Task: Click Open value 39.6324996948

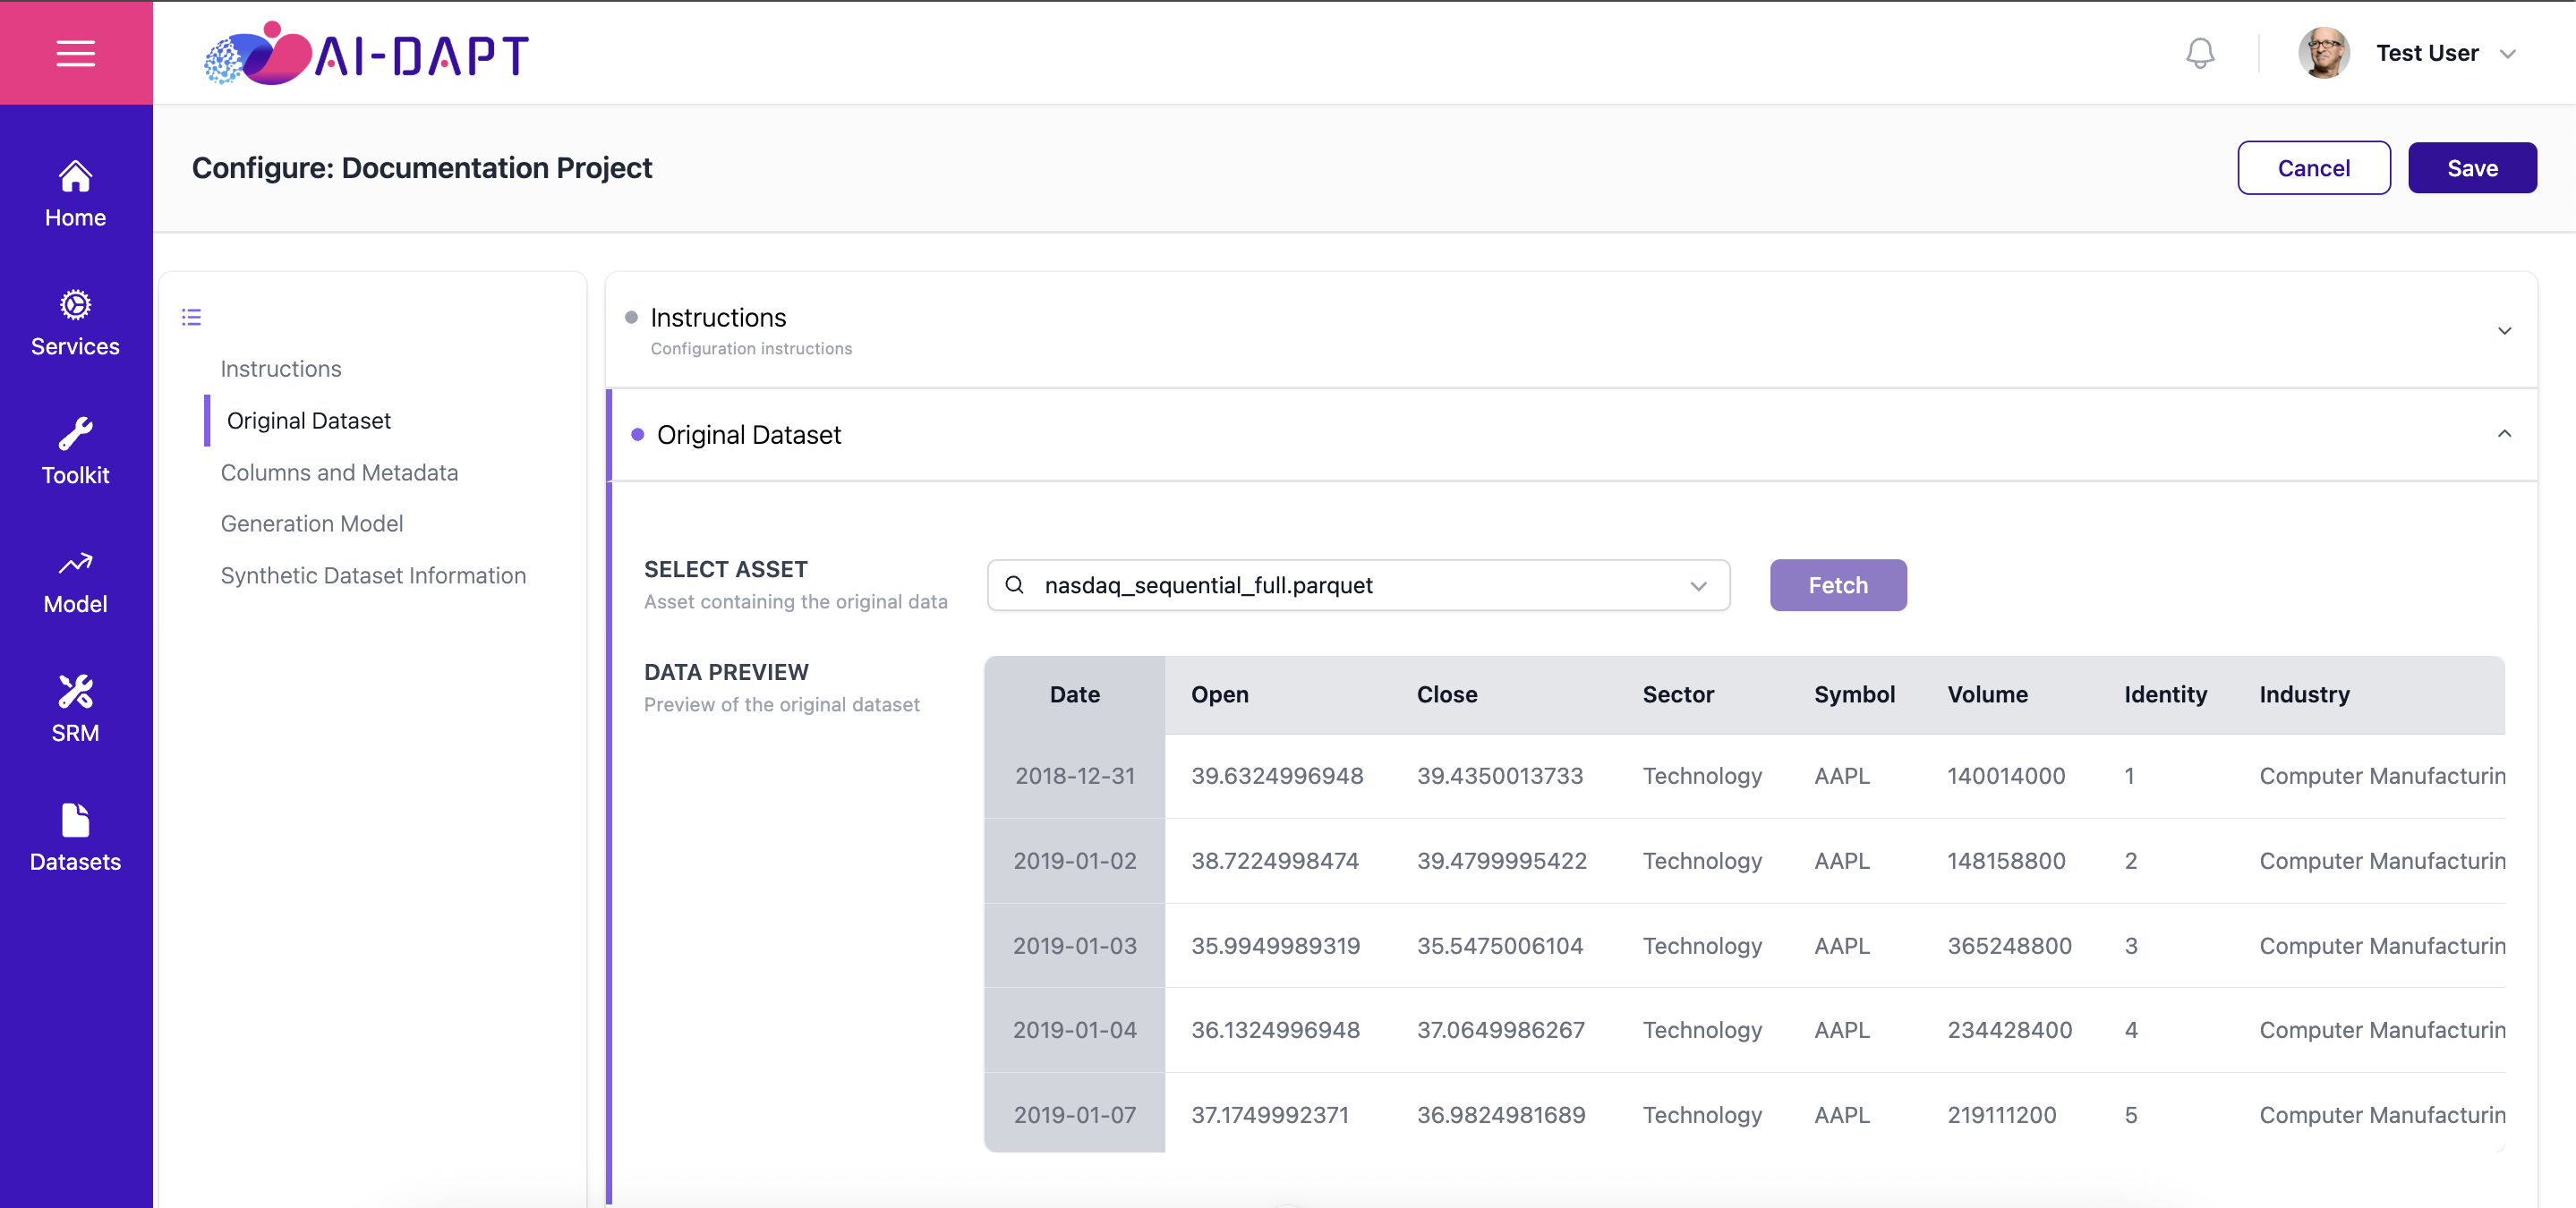Action: (1276, 776)
